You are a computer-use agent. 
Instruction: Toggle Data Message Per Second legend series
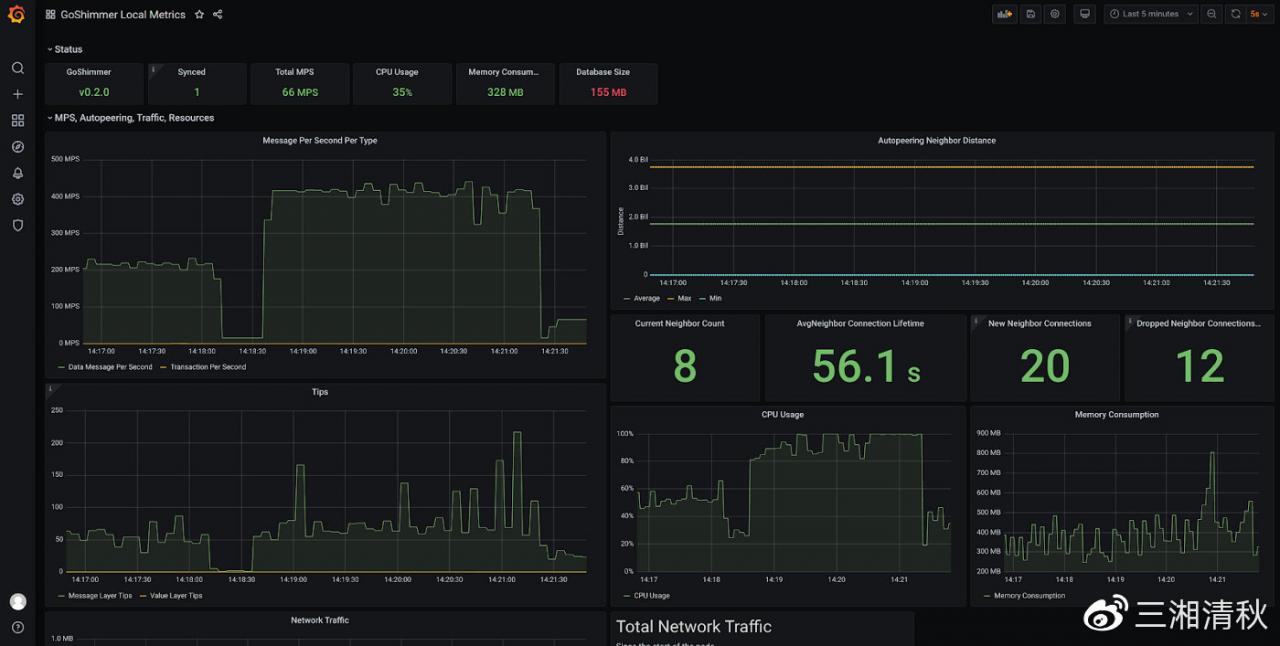point(110,367)
